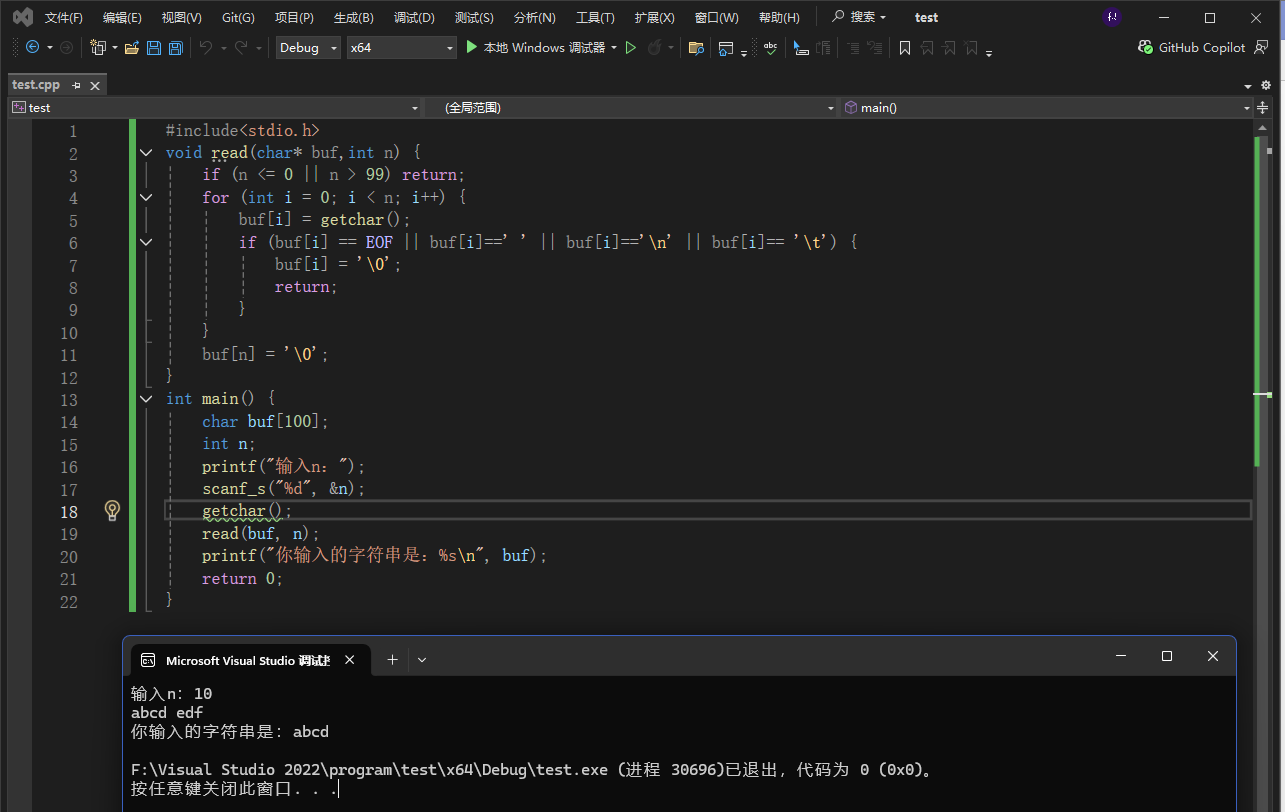Click the Visual Studio logo icon

[22, 17]
